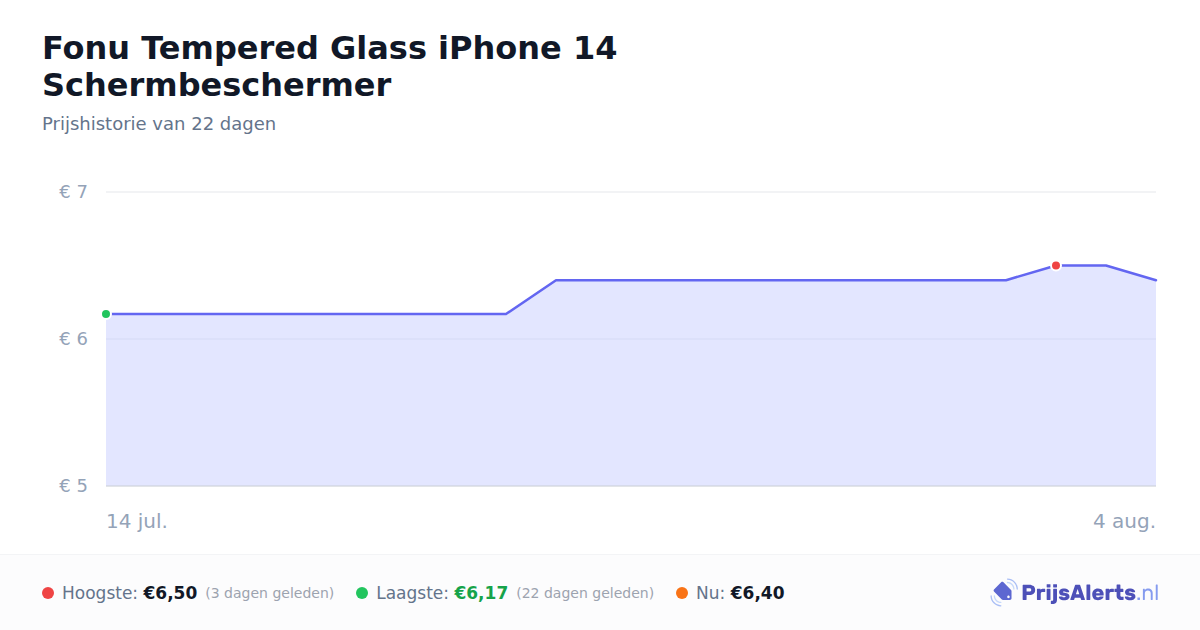The image size is (1200, 630).
Task: Click the product title Fonu Tempered Glass
Action: [330, 66]
